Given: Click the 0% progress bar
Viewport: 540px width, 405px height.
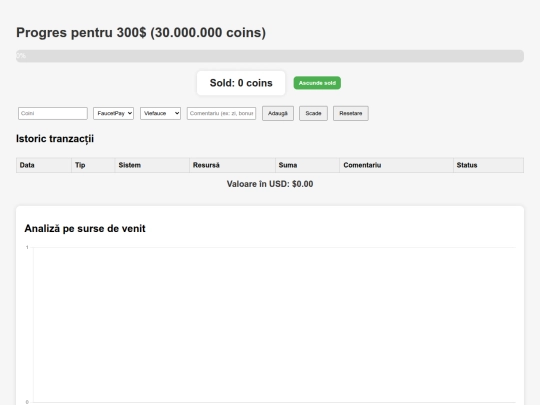Looking at the screenshot, I should point(270,56).
